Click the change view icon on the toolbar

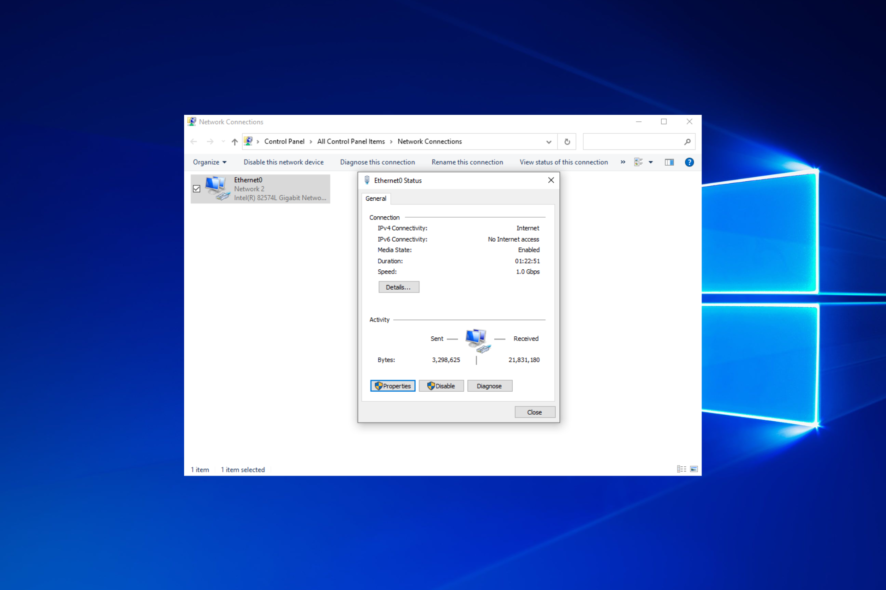click(x=638, y=162)
